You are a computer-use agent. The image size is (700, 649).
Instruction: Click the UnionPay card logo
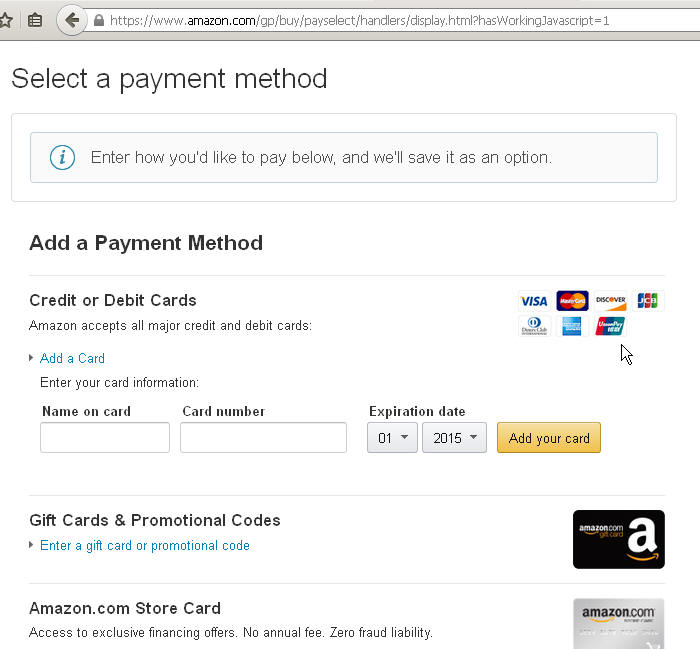pos(610,326)
